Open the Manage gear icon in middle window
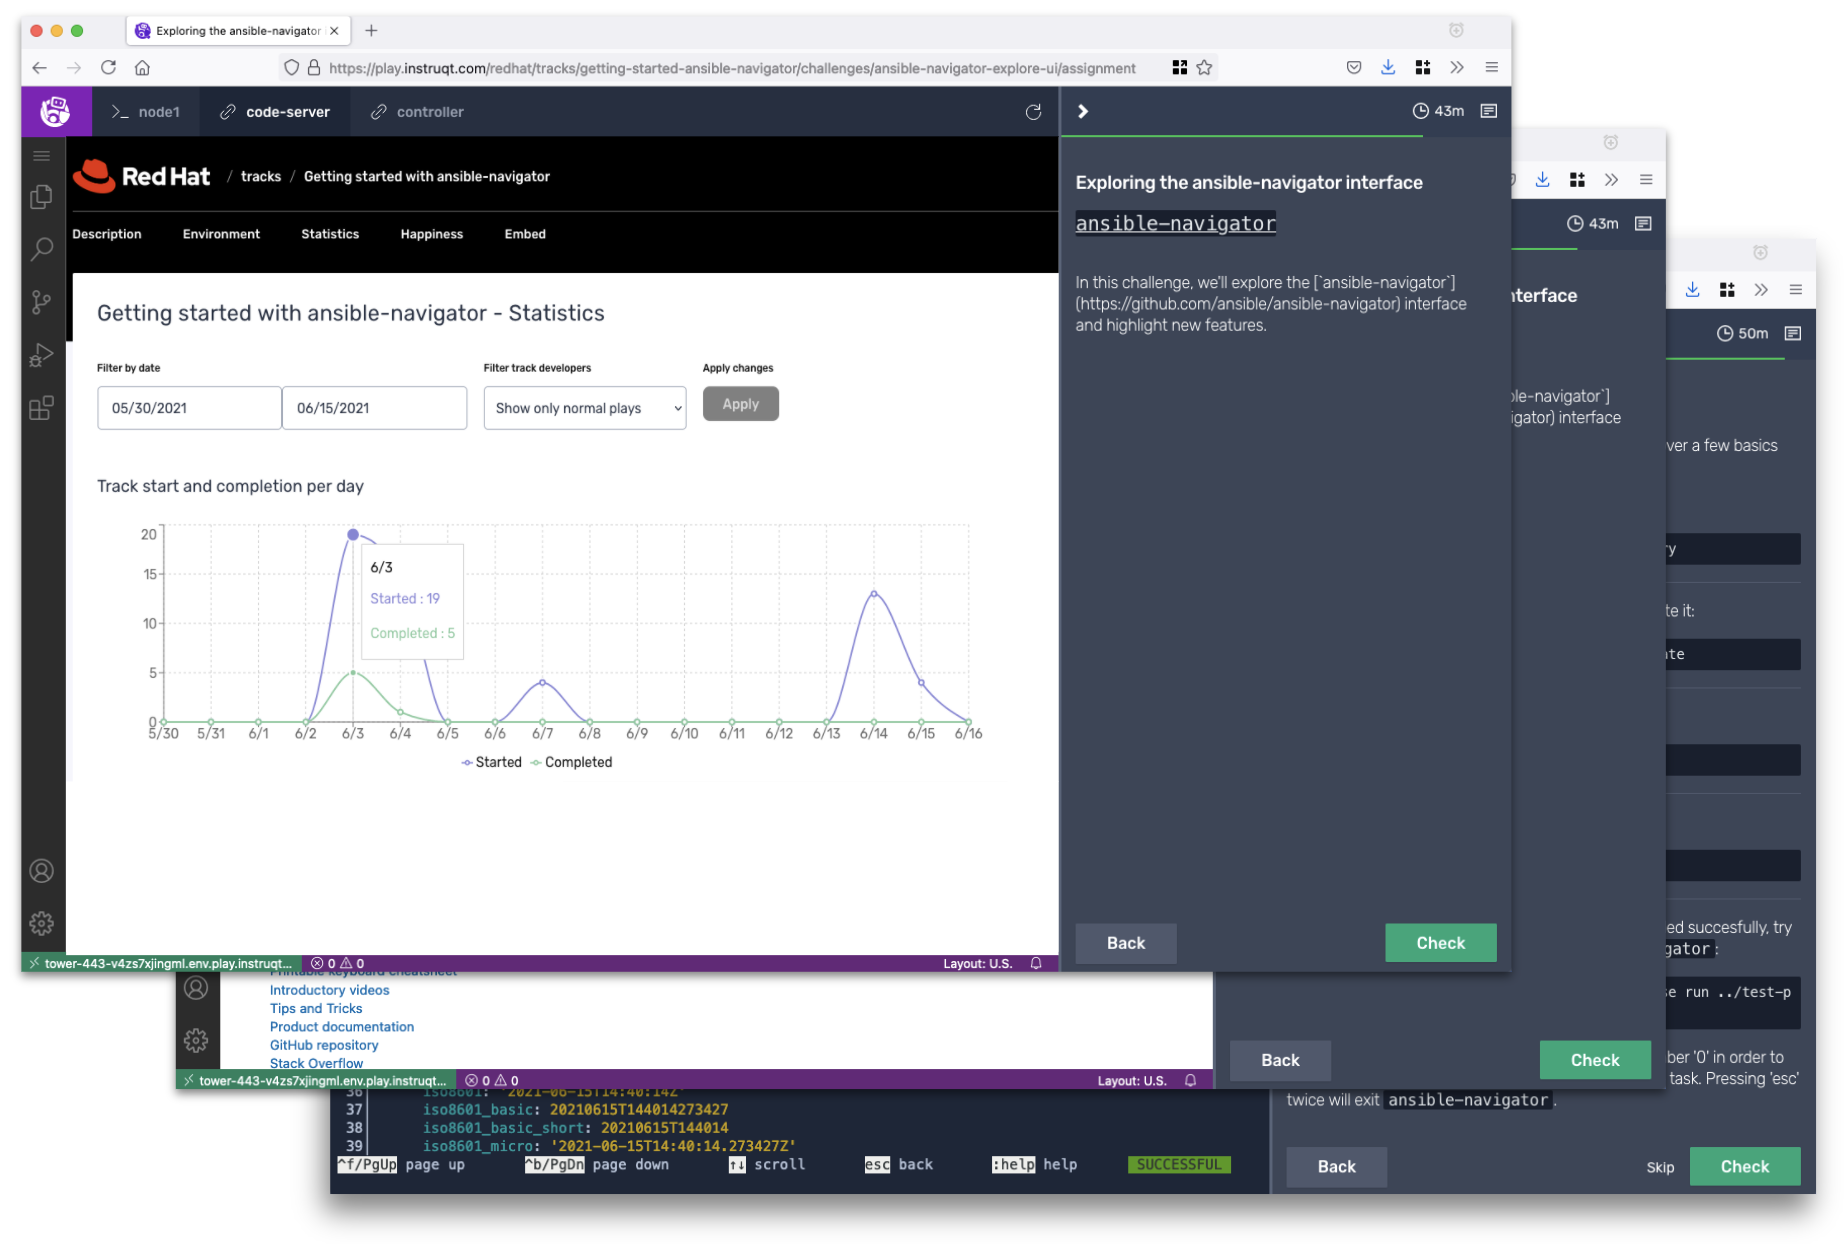This screenshot has width=1846, height=1244. pyautogui.click(x=196, y=1040)
